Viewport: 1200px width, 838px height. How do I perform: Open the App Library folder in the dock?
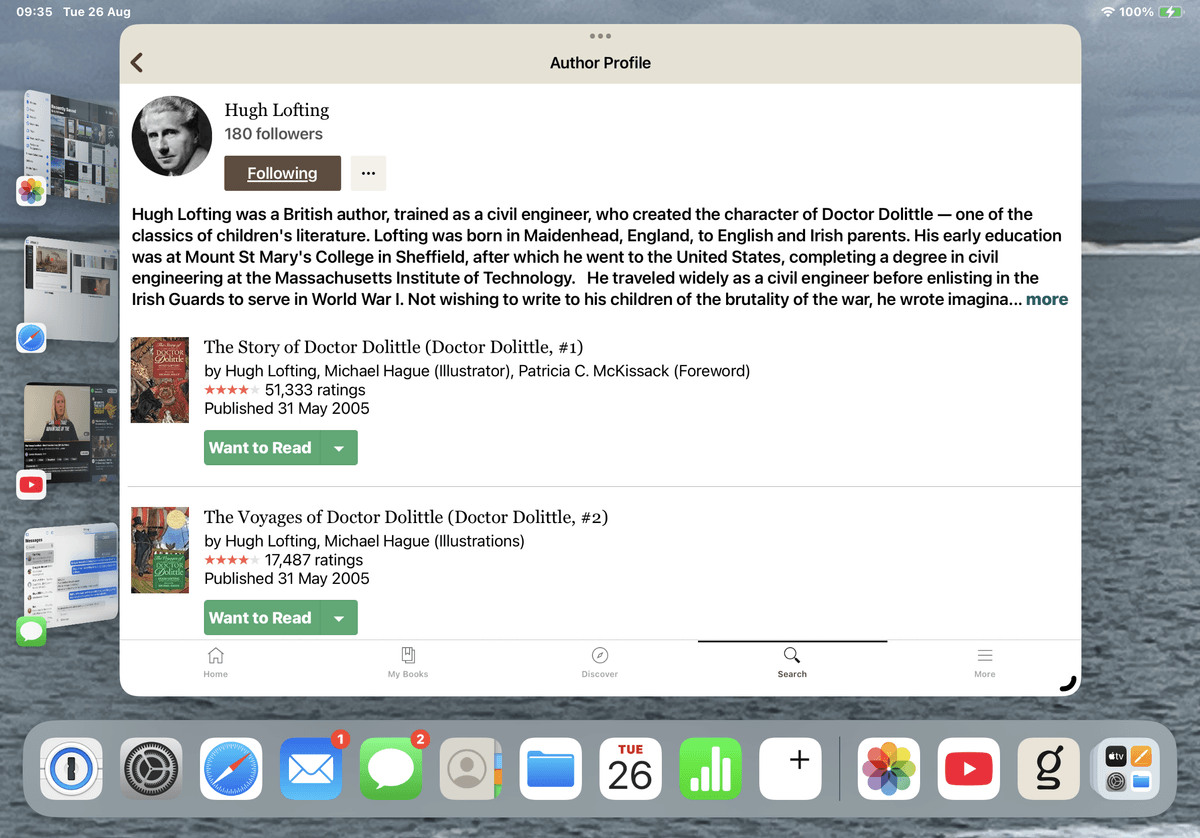tap(1129, 769)
